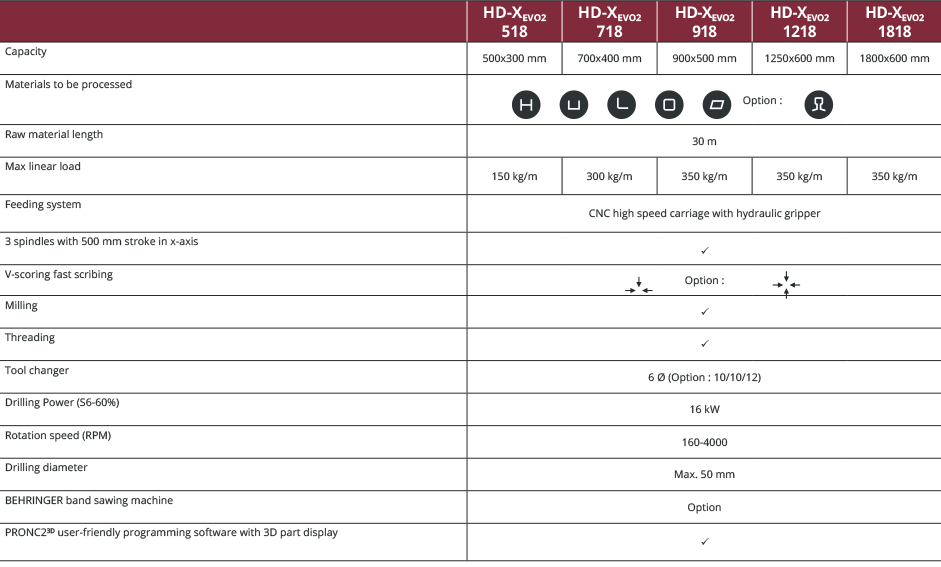Click the 1250x600 mm capacity cell
The width and height of the screenshot is (941, 567).
coord(799,58)
